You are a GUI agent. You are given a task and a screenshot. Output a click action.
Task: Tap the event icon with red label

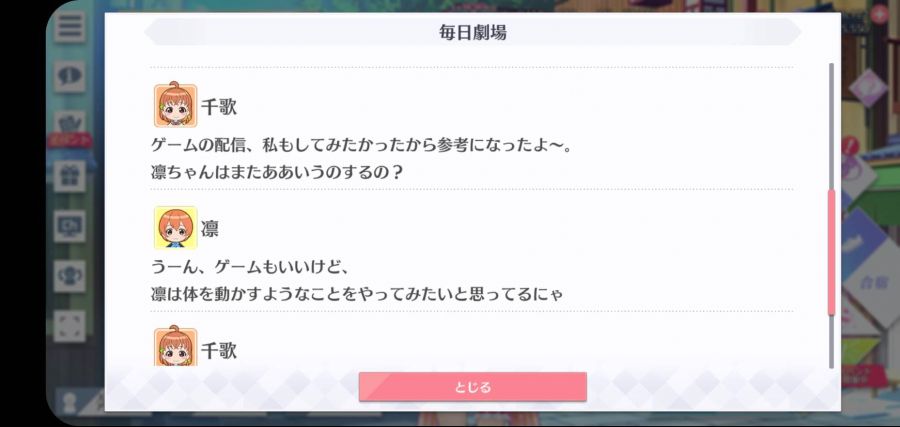point(70,129)
